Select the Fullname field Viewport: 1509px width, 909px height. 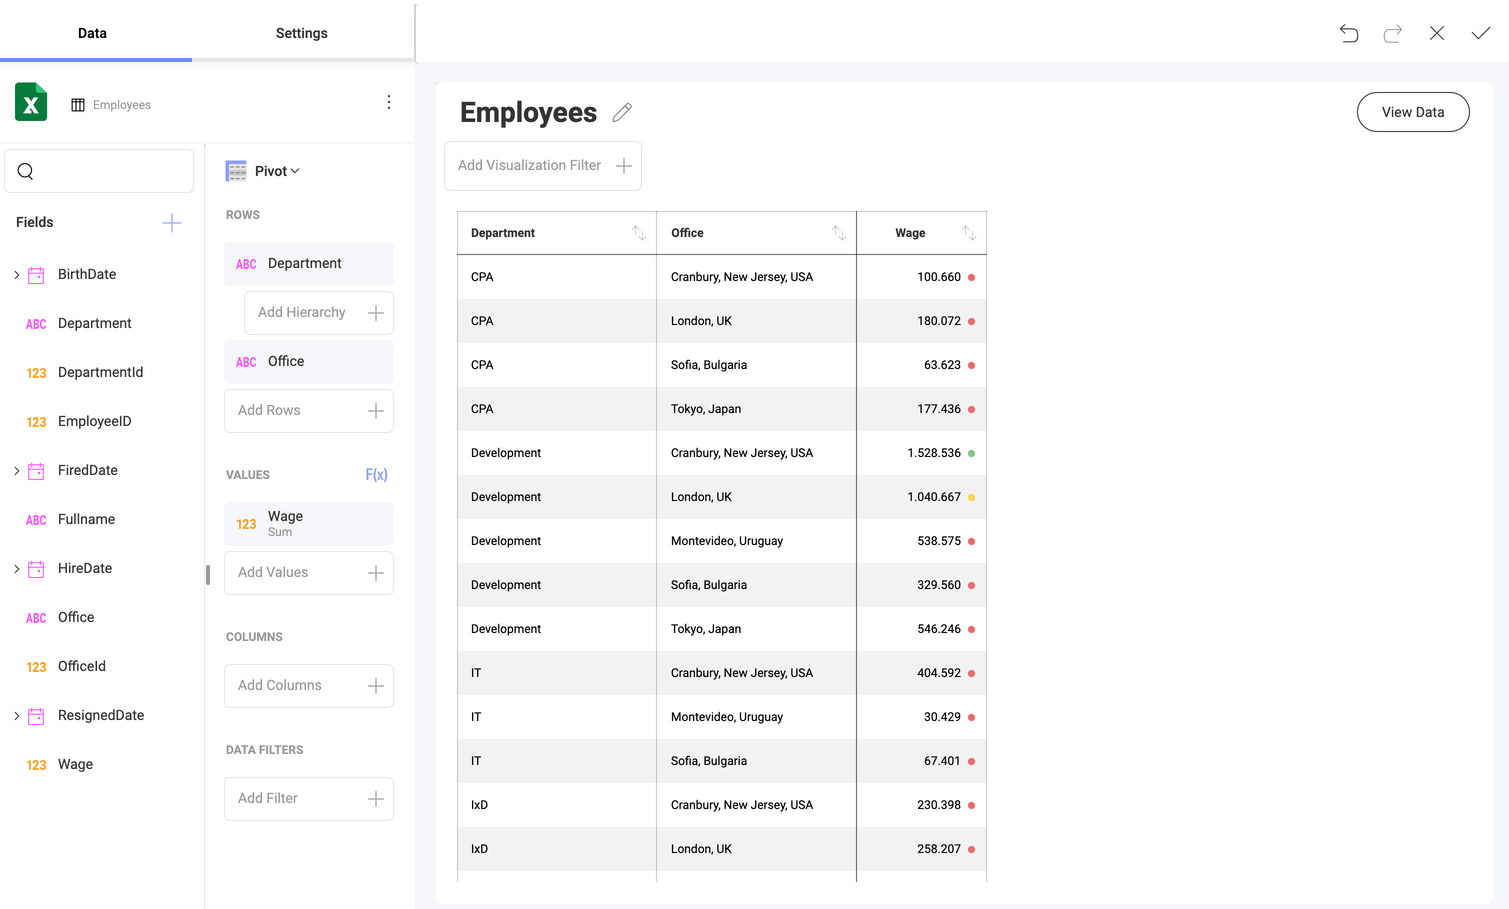point(86,520)
